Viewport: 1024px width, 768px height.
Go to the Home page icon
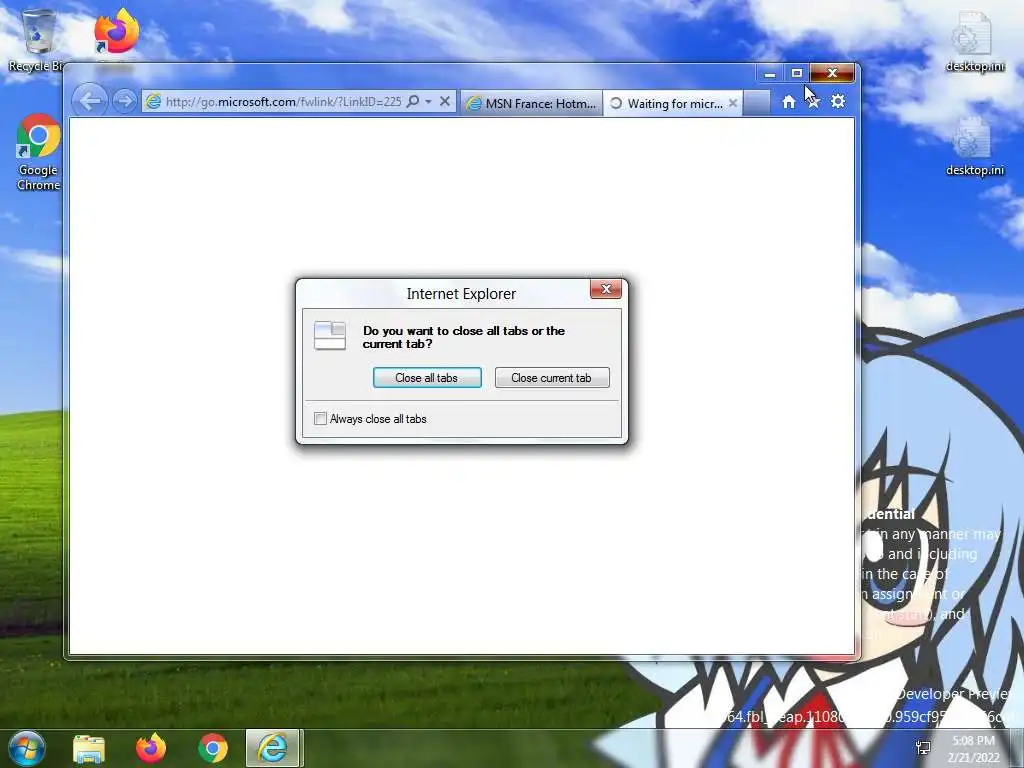[x=789, y=102]
